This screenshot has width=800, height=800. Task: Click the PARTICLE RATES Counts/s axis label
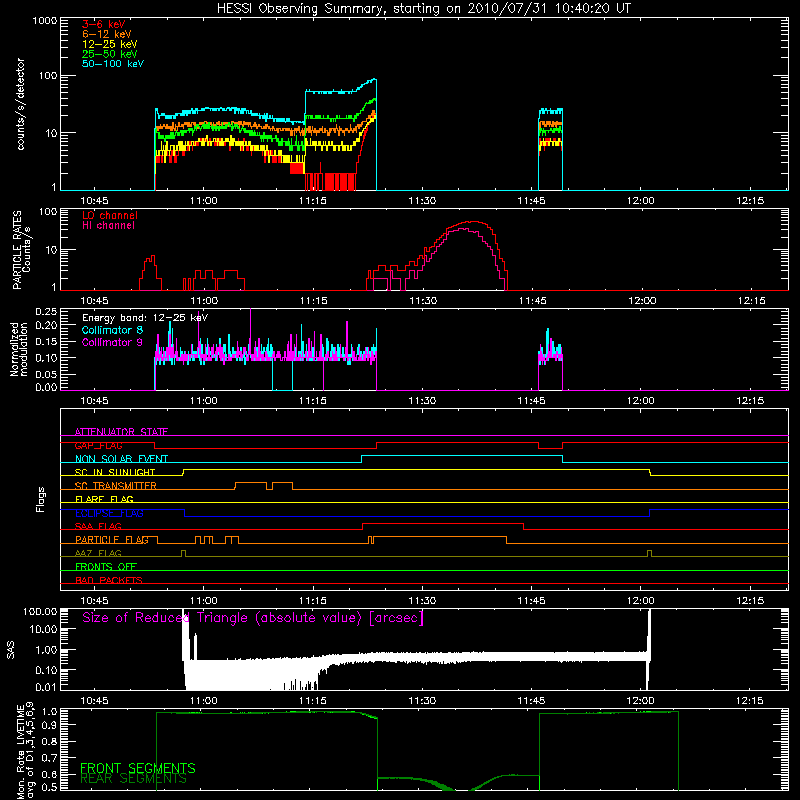tap(21, 249)
